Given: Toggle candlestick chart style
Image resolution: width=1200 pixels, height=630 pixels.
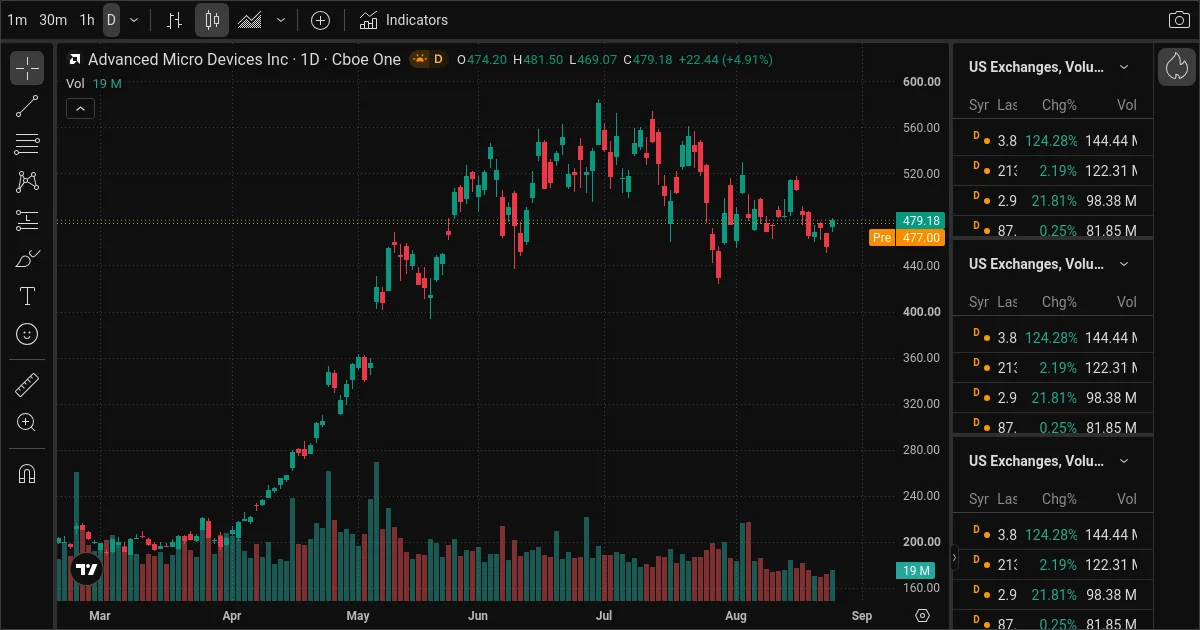Looking at the screenshot, I should pos(211,20).
